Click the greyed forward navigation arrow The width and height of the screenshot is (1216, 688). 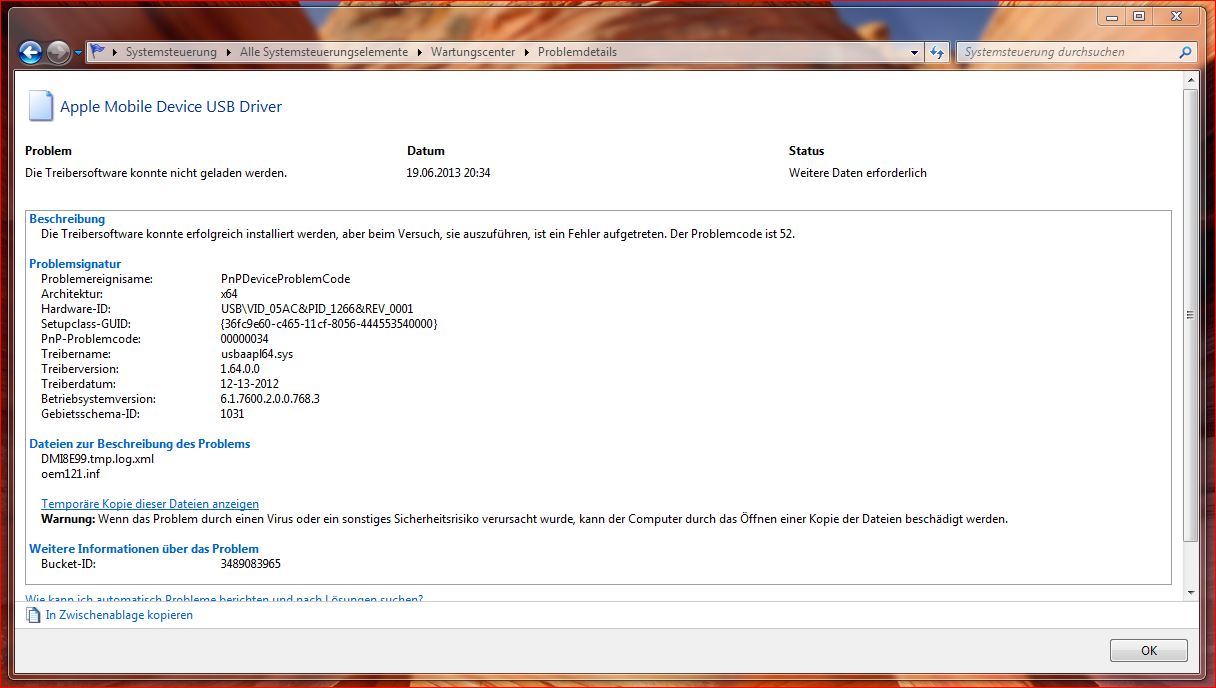(58, 52)
